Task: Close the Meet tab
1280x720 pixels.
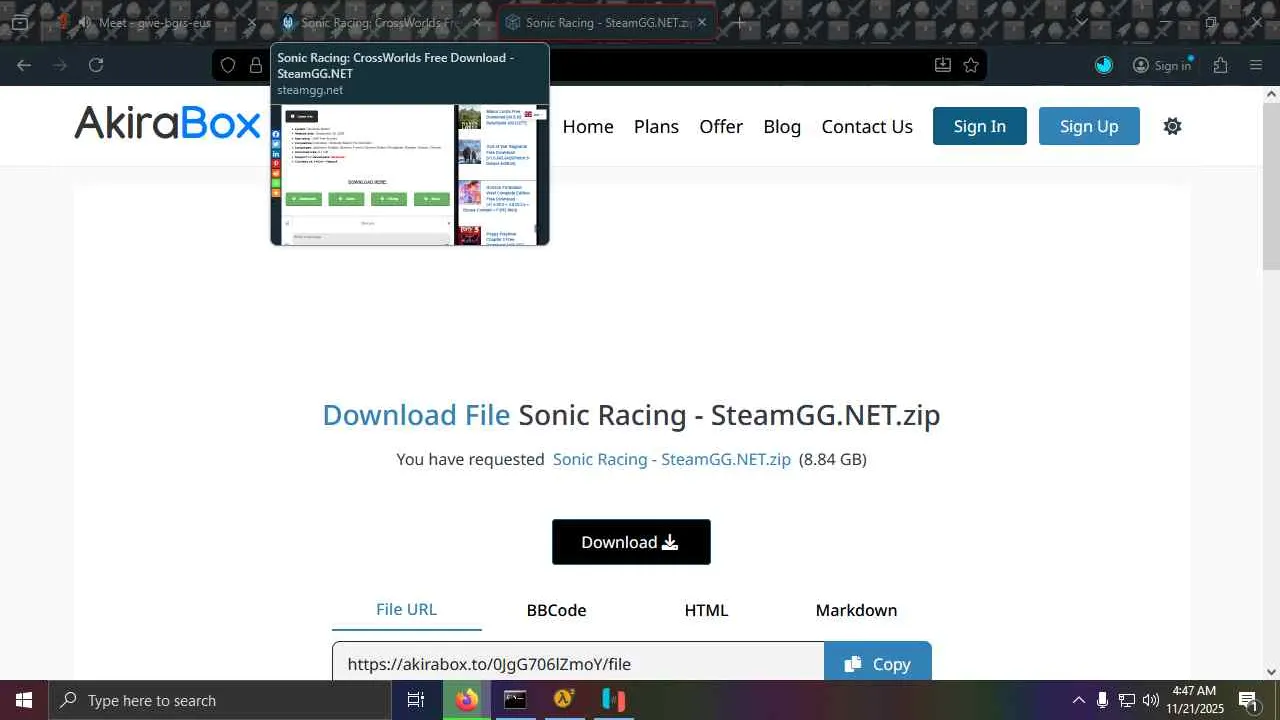Action: point(252,22)
